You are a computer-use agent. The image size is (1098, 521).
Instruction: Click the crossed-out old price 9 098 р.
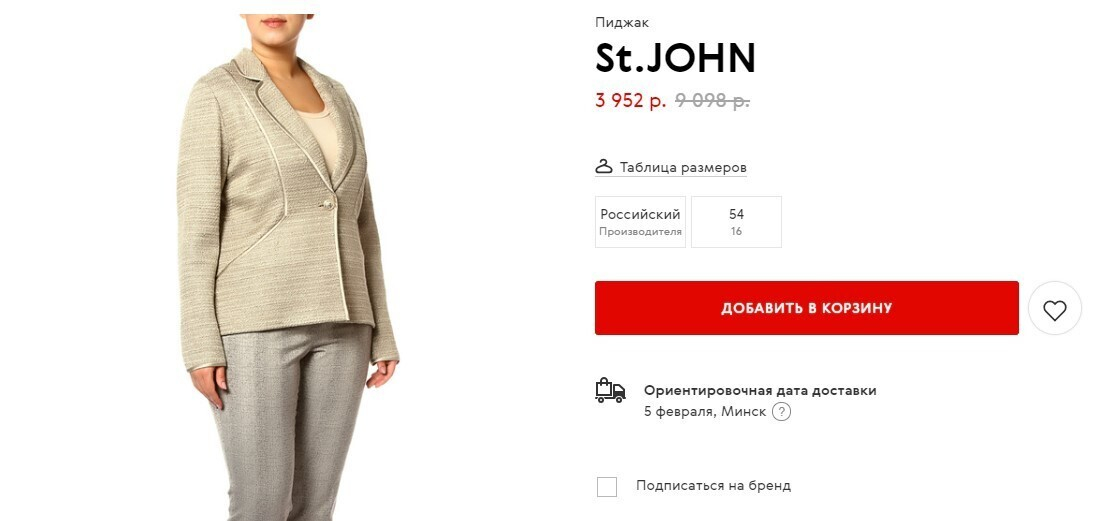(713, 101)
